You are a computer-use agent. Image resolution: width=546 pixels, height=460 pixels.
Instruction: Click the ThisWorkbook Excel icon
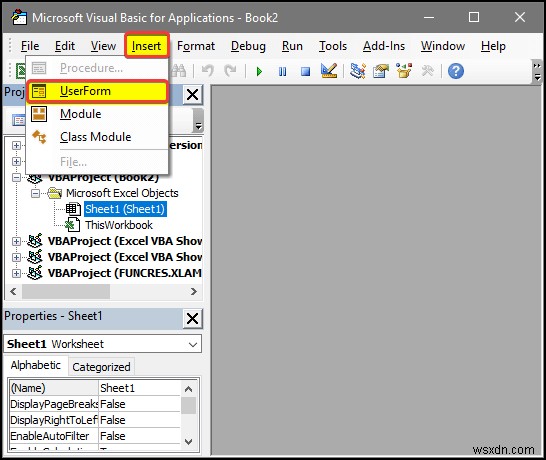coord(72,225)
